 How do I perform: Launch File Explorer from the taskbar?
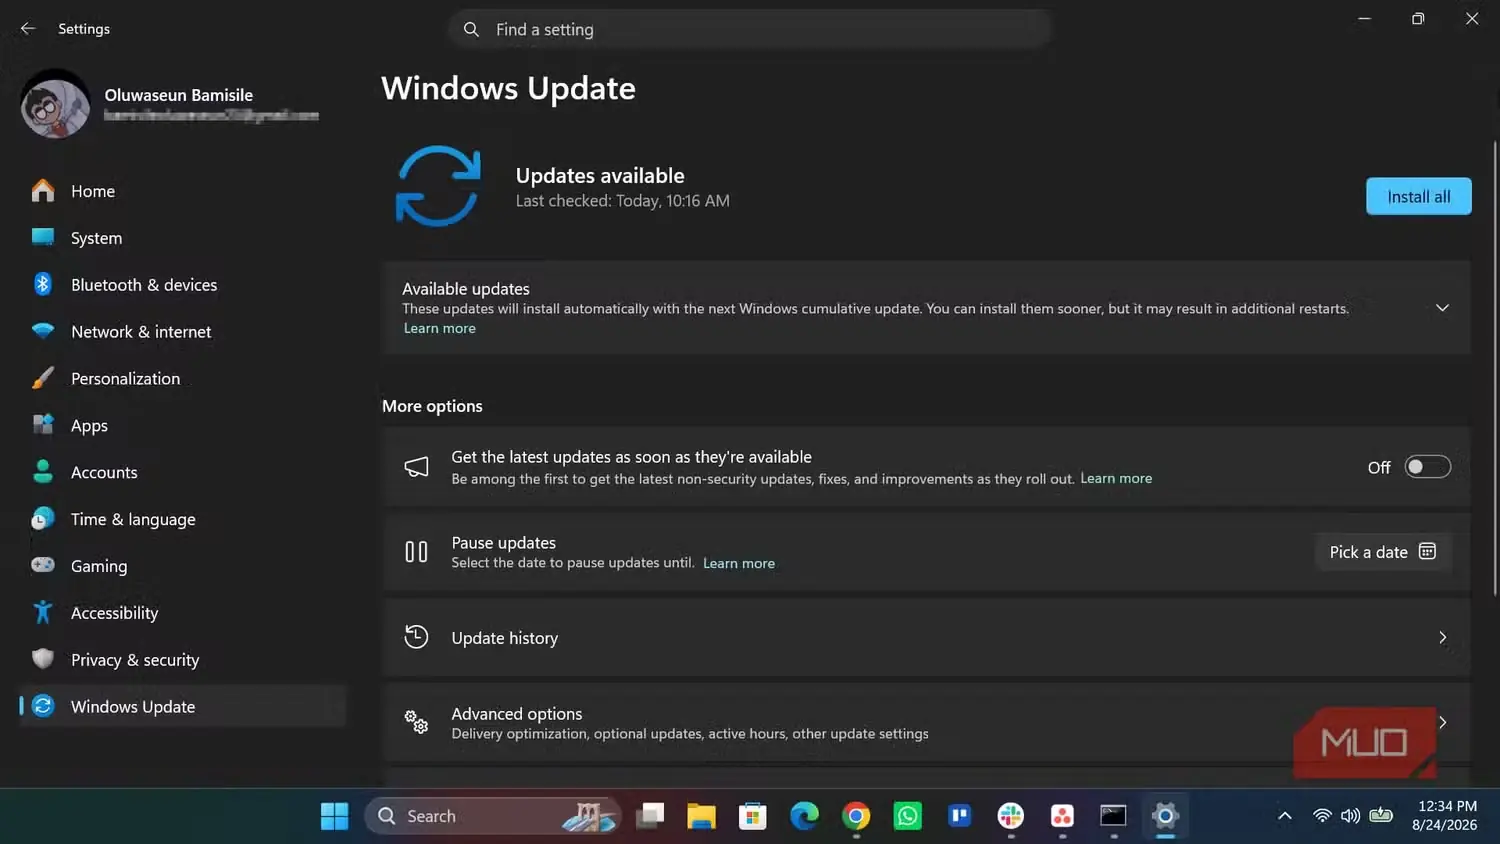[701, 817]
